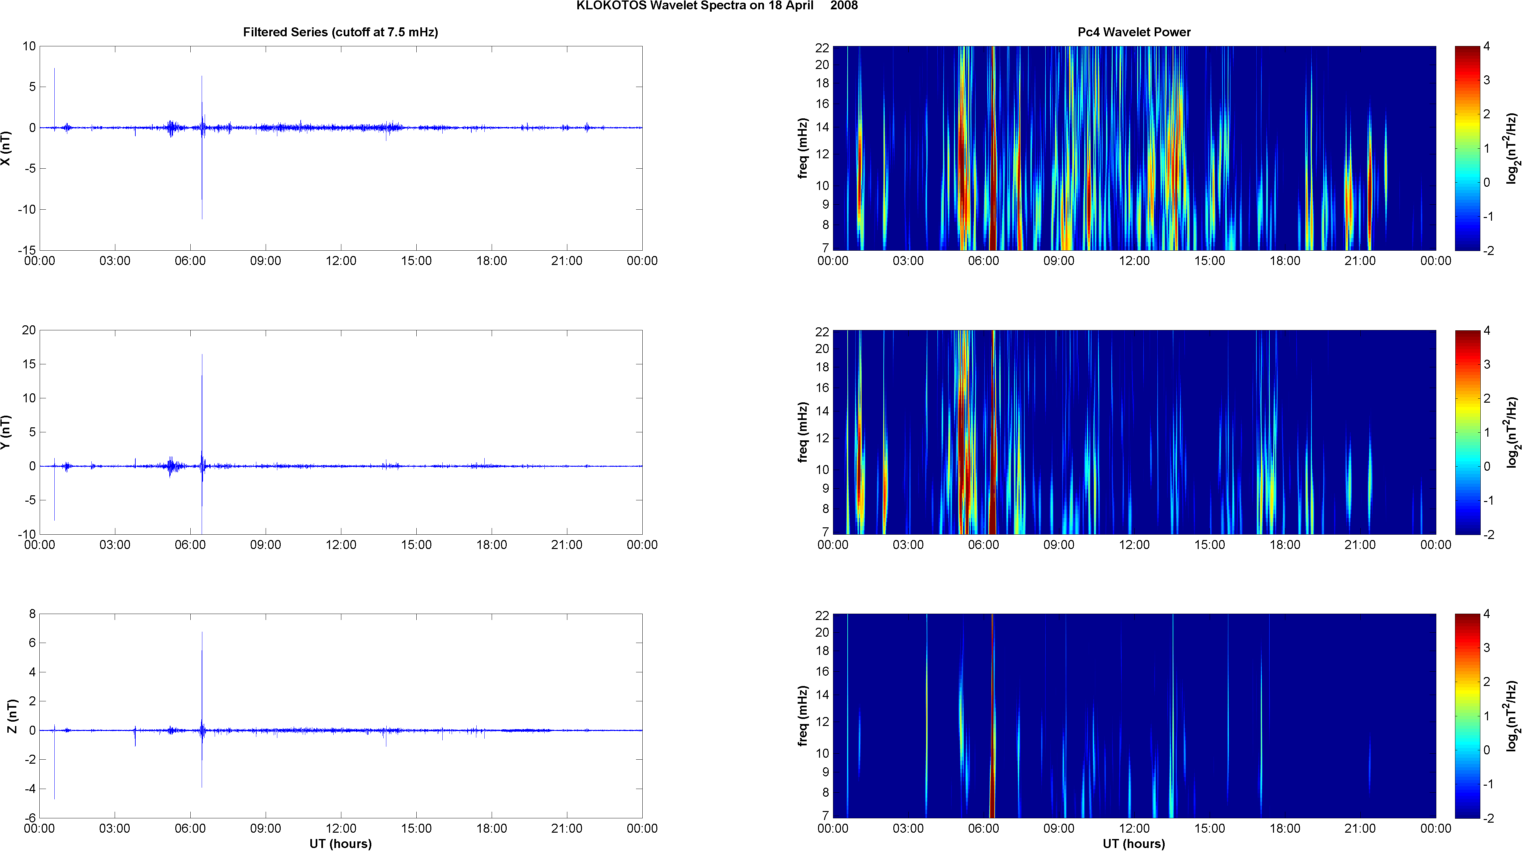This screenshot has width=1522, height=851.
Task: Click the 'Pc4 Wavelet Power' heading
Action: click(1134, 32)
